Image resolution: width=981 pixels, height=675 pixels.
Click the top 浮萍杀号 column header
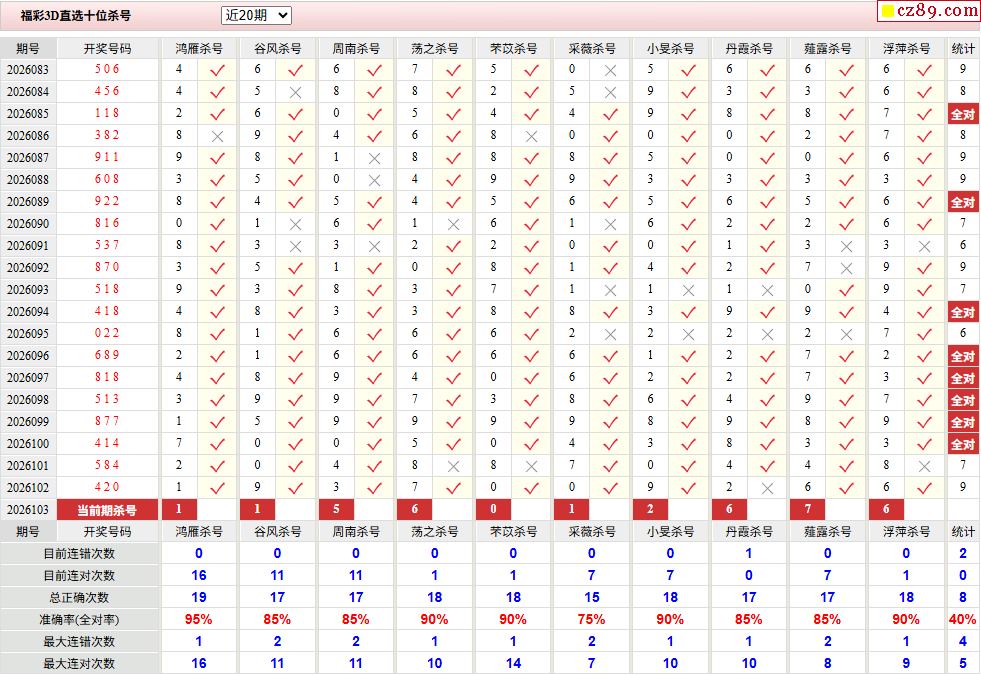click(x=907, y=49)
